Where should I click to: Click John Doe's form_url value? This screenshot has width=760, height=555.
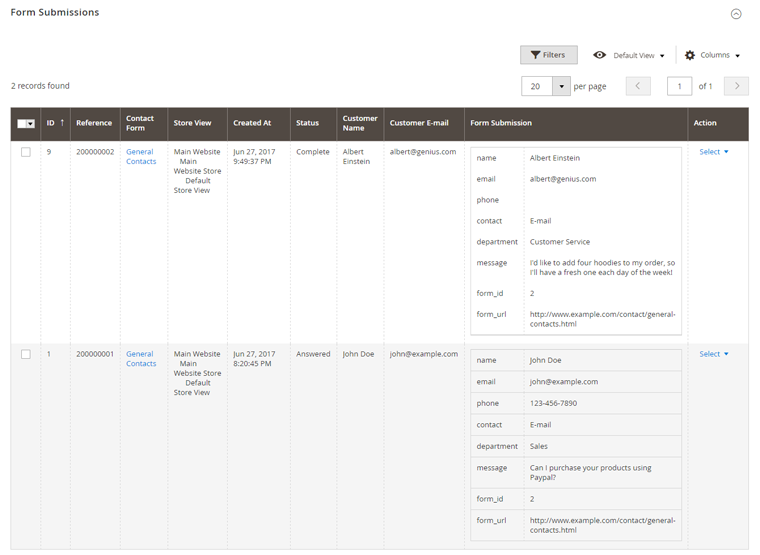click(602, 525)
